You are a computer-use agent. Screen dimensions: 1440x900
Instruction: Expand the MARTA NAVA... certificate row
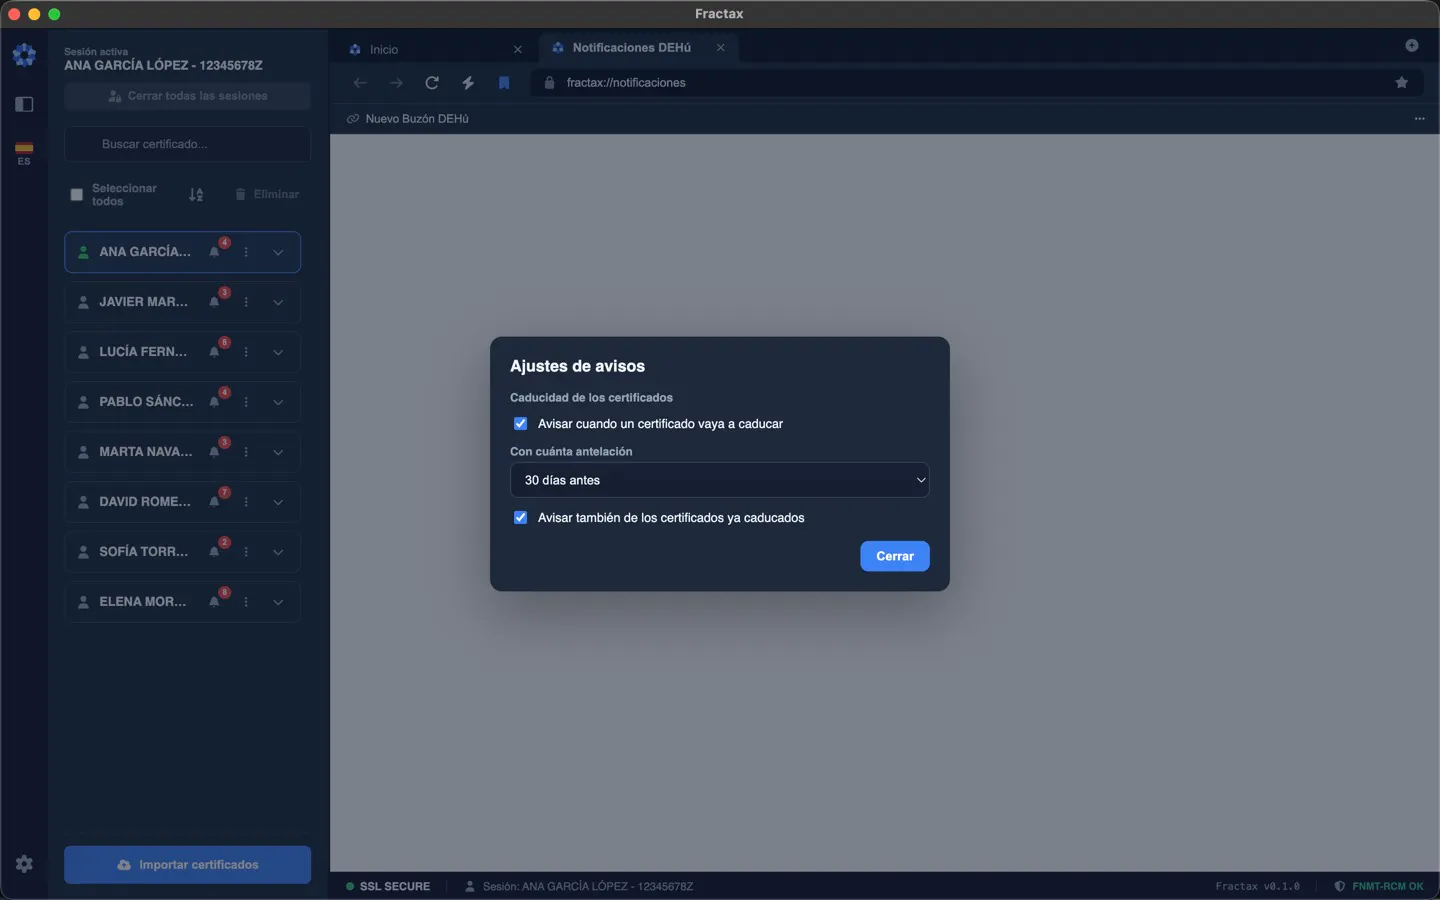278,452
